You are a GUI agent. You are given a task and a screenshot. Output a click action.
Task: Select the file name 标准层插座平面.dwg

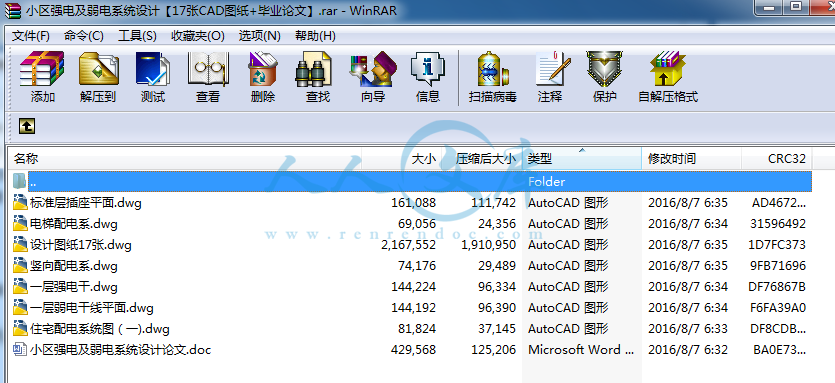pos(86,203)
